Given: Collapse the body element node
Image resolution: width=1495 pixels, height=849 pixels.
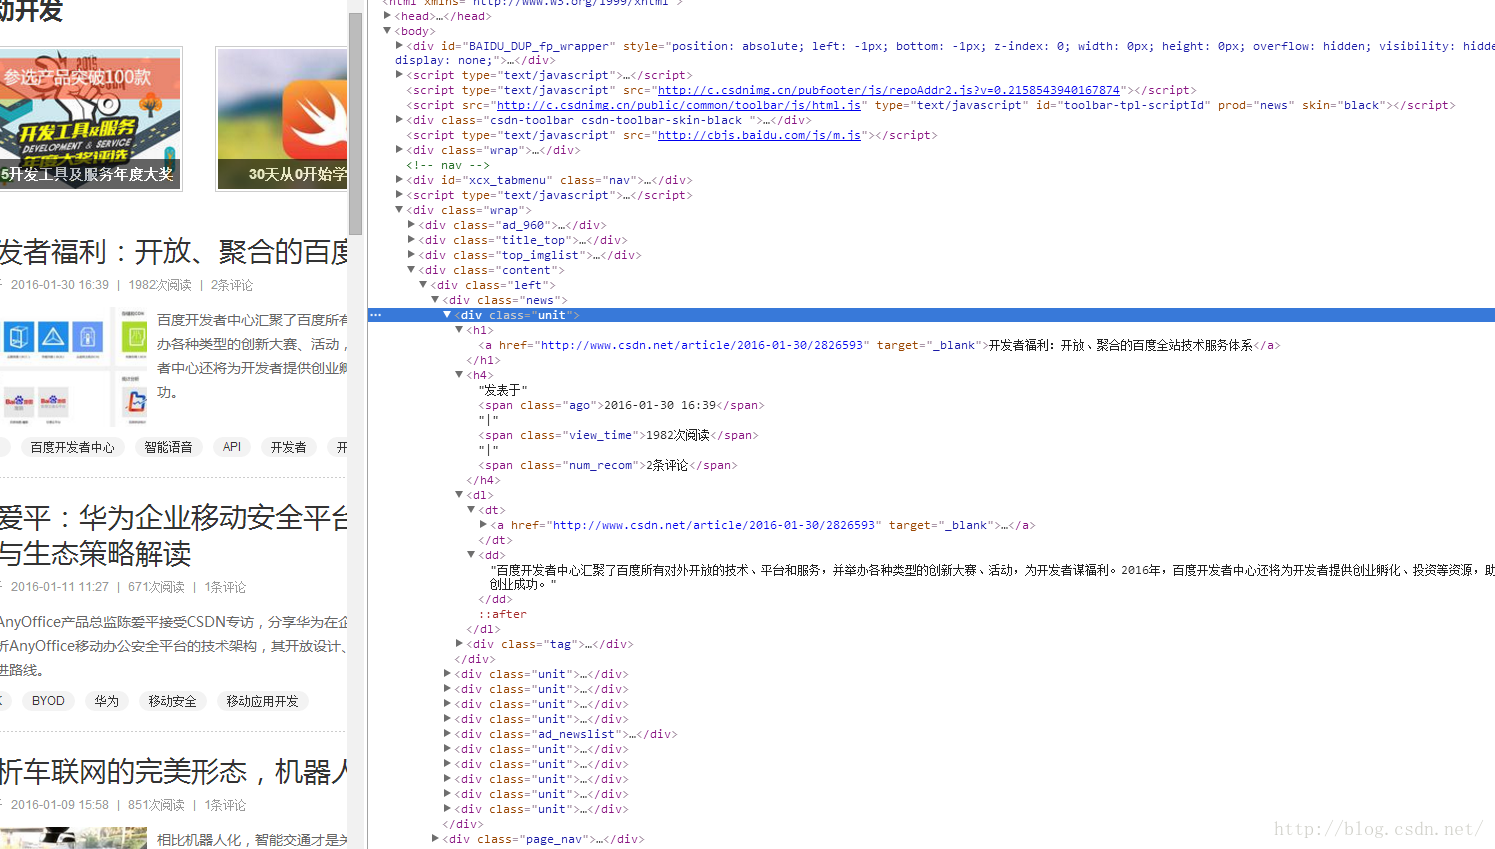Looking at the screenshot, I should (x=388, y=31).
